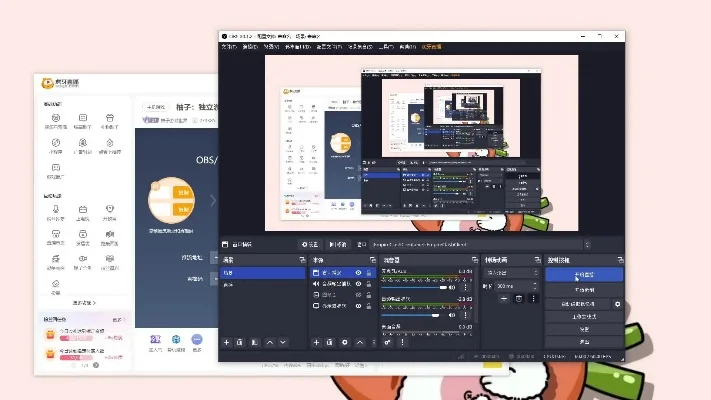711x400 pixels.
Task: Select the second scene in the Scenes list
Action: pyautogui.click(x=263, y=285)
